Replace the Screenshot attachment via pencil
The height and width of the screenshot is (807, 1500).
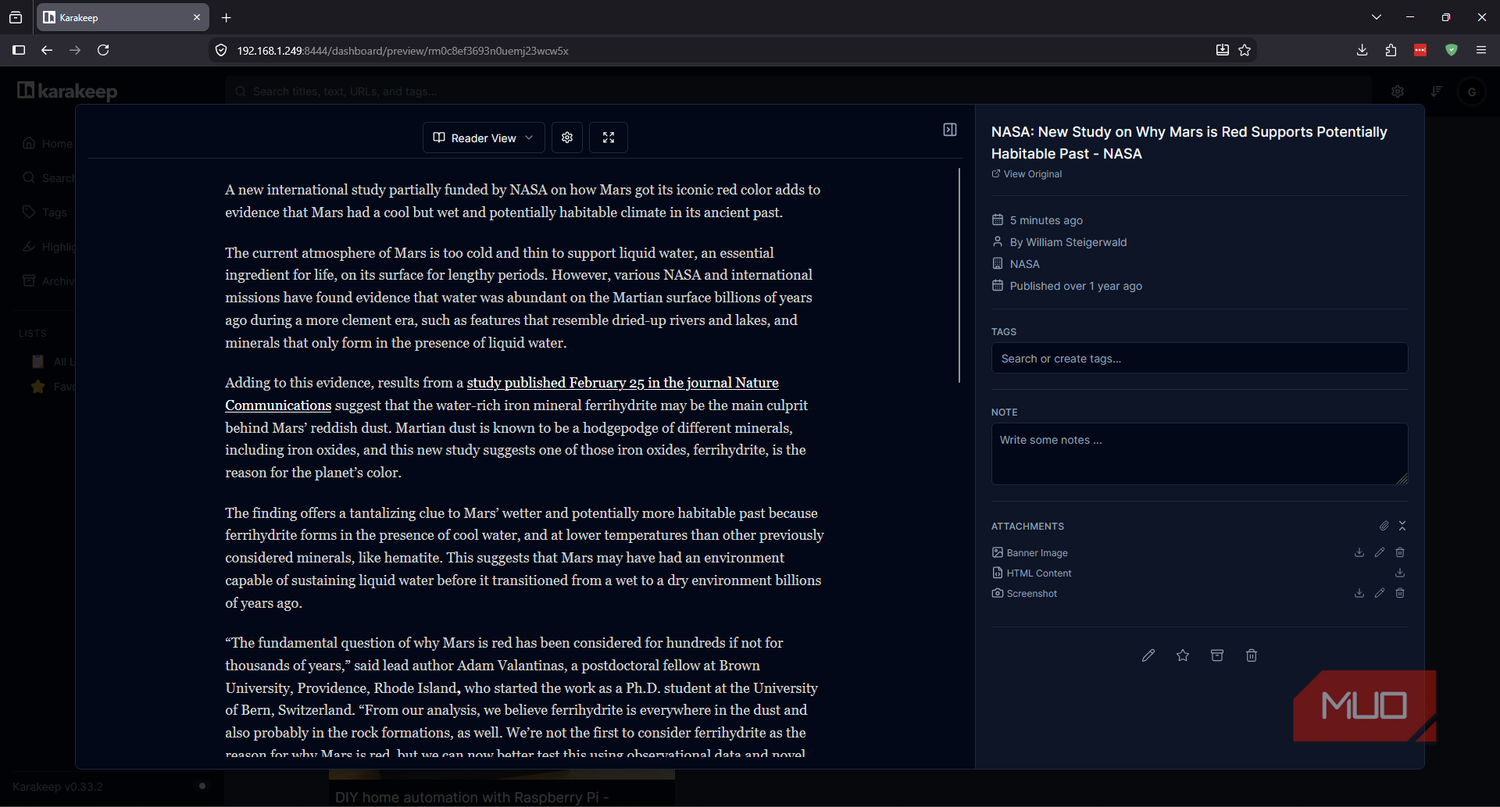1380,593
